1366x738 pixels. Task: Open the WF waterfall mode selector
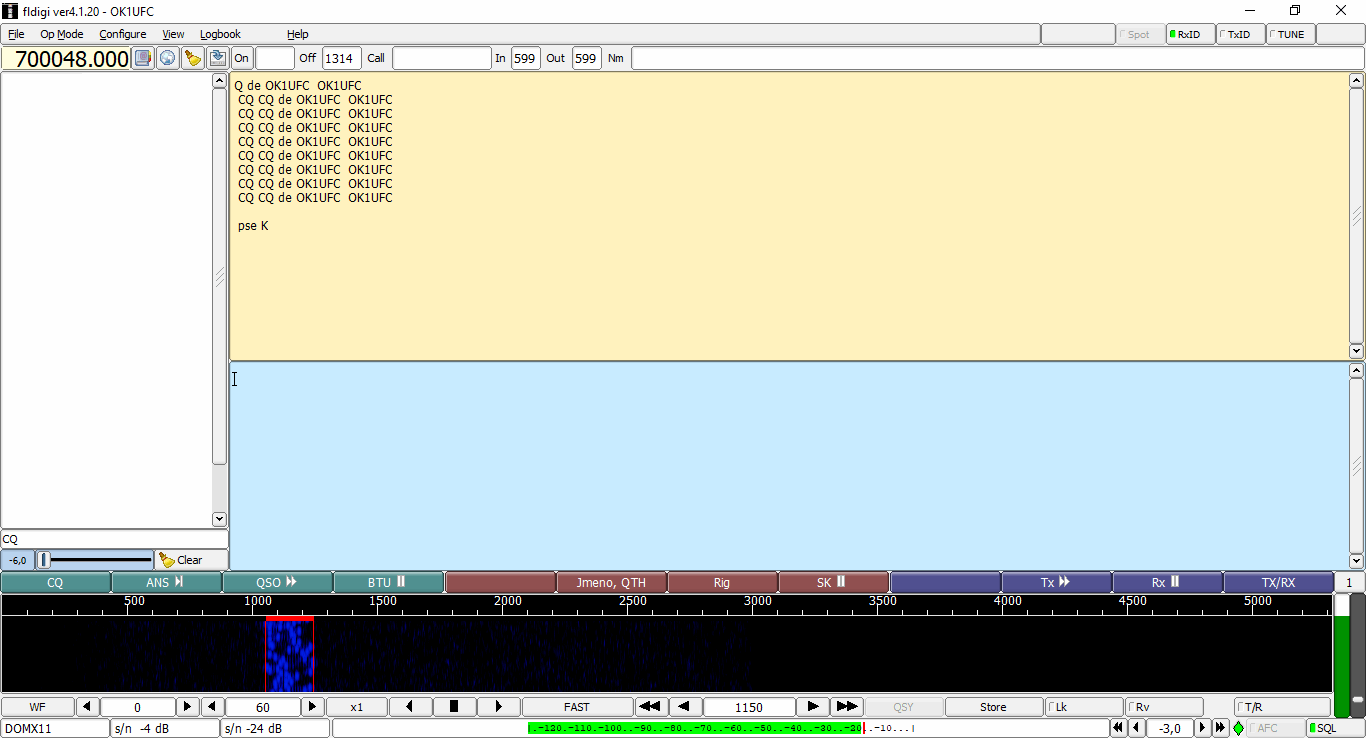[37, 707]
